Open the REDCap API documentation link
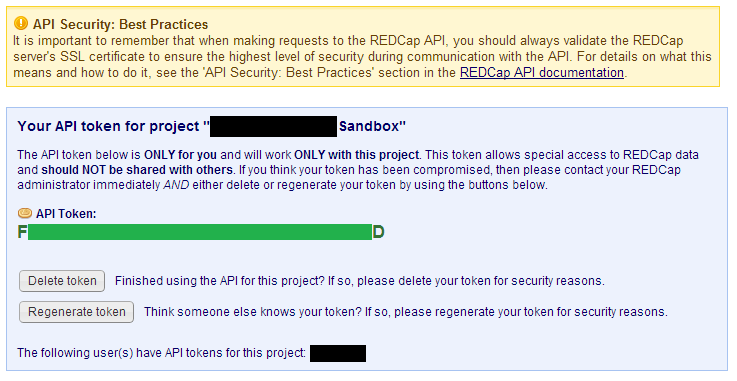 (541, 73)
